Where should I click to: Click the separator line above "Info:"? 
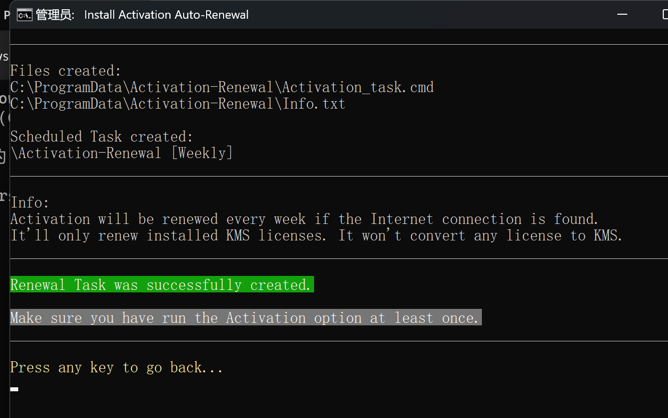click(x=338, y=177)
